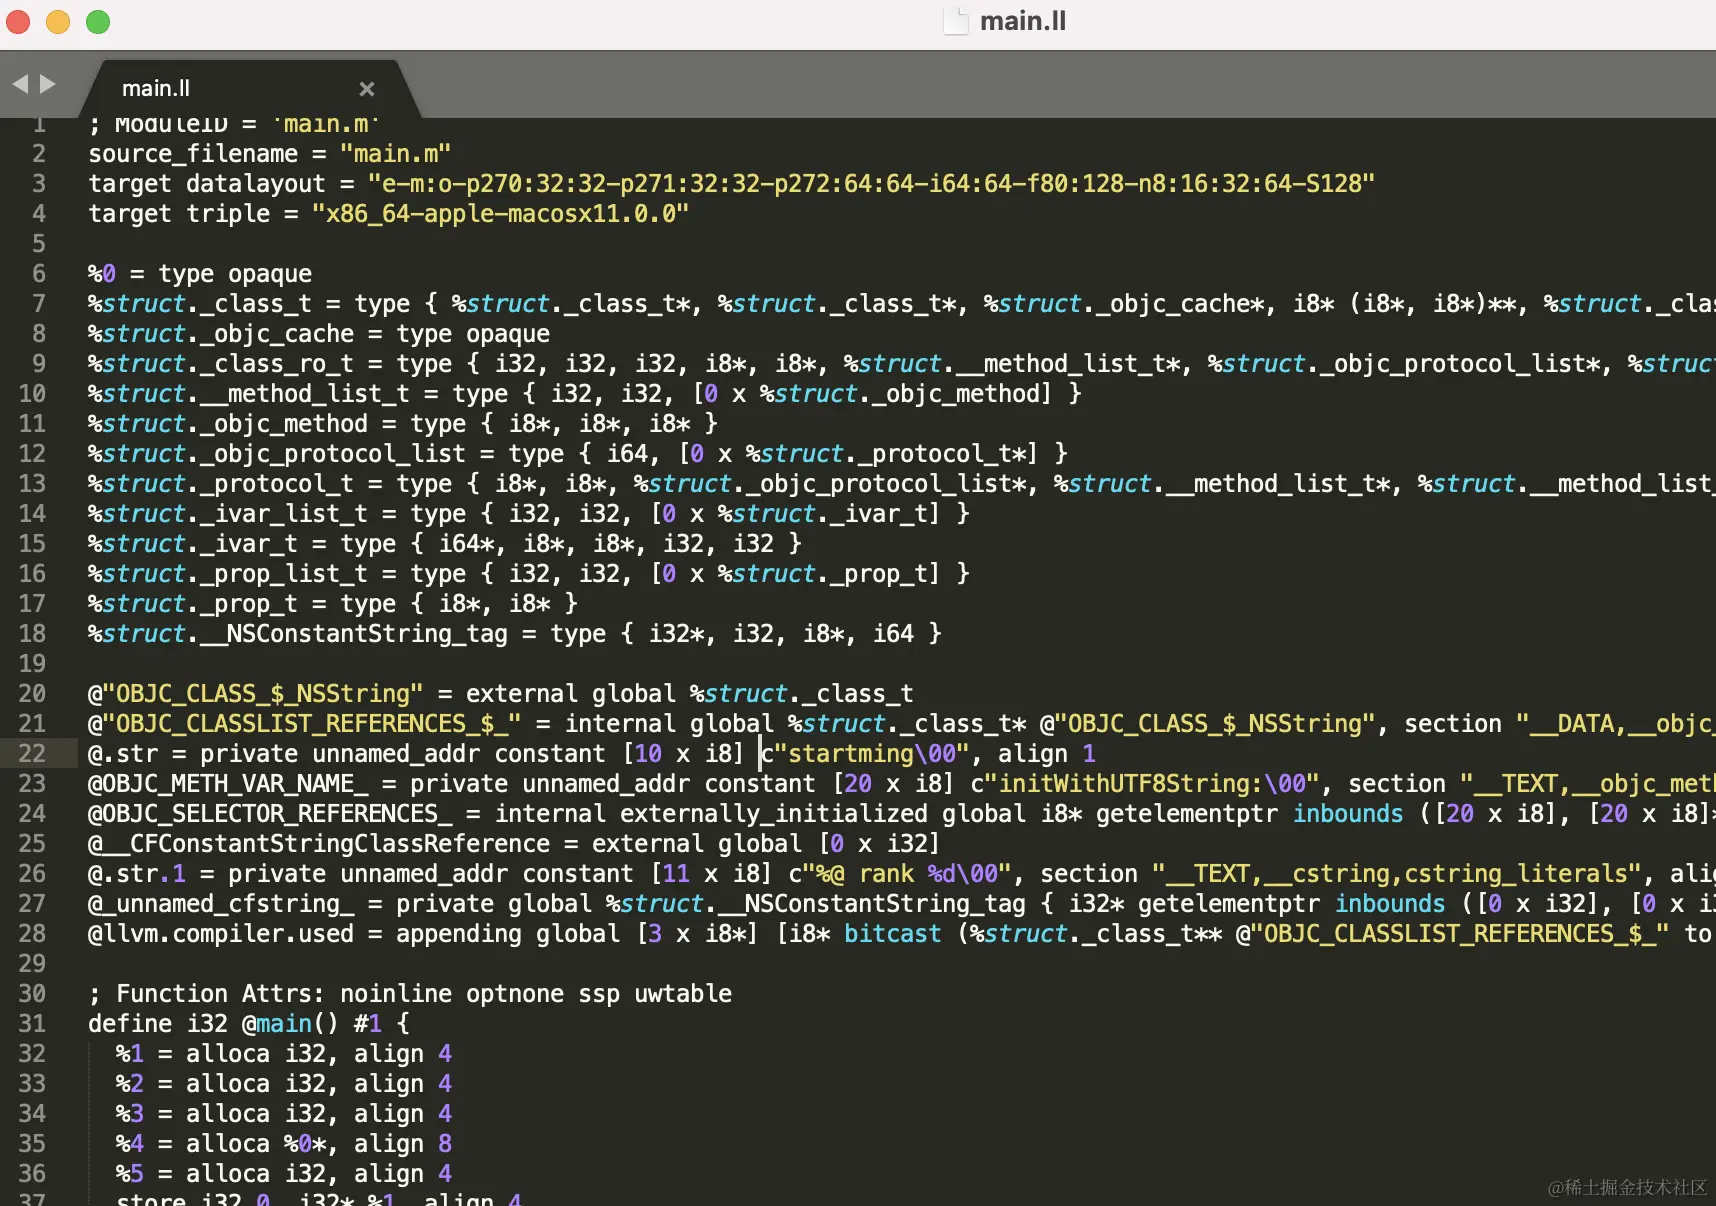
Task: Click line number 31 in gutter
Action: pos(32,1024)
